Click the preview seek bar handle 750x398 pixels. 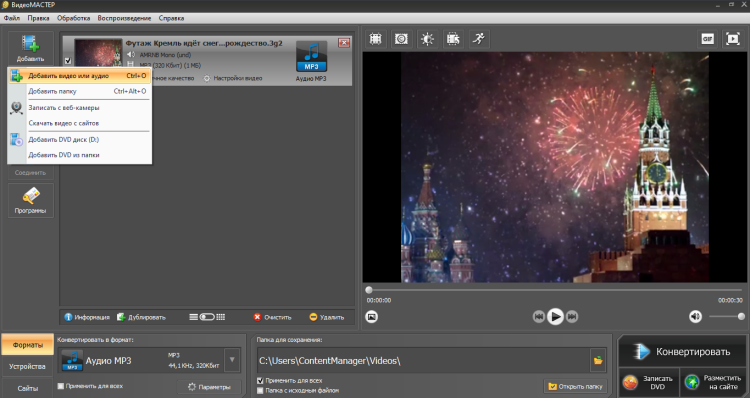click(x=369, y=290)
